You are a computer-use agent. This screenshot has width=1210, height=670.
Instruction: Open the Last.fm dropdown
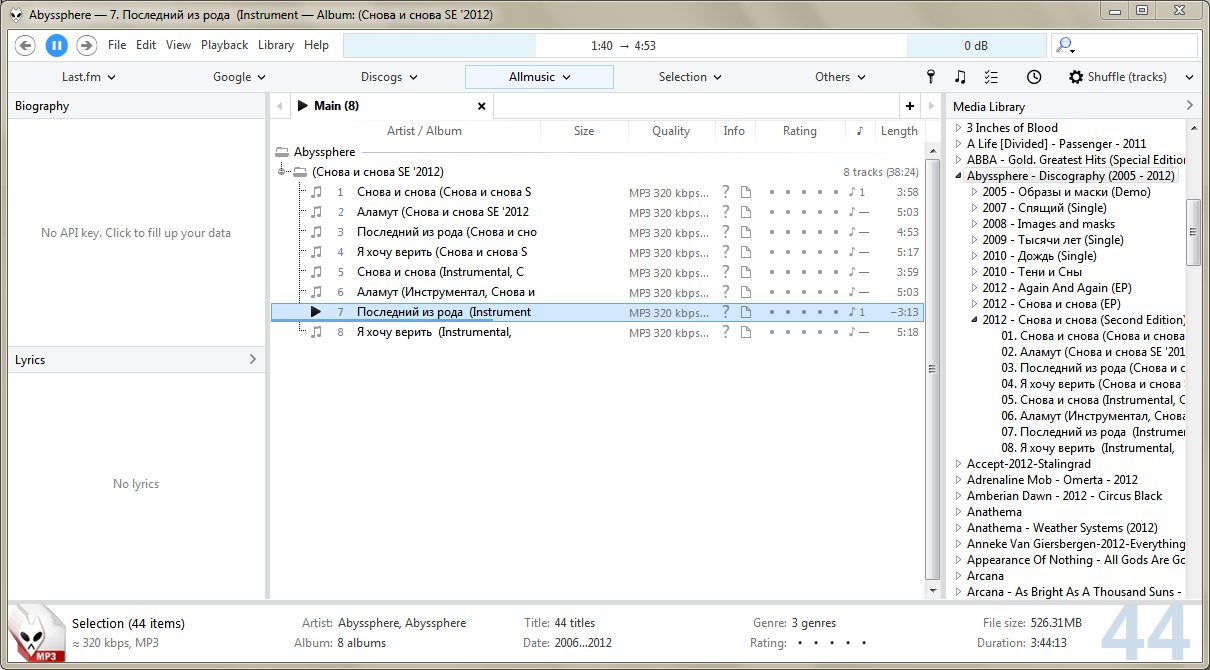tap(89, 77)
